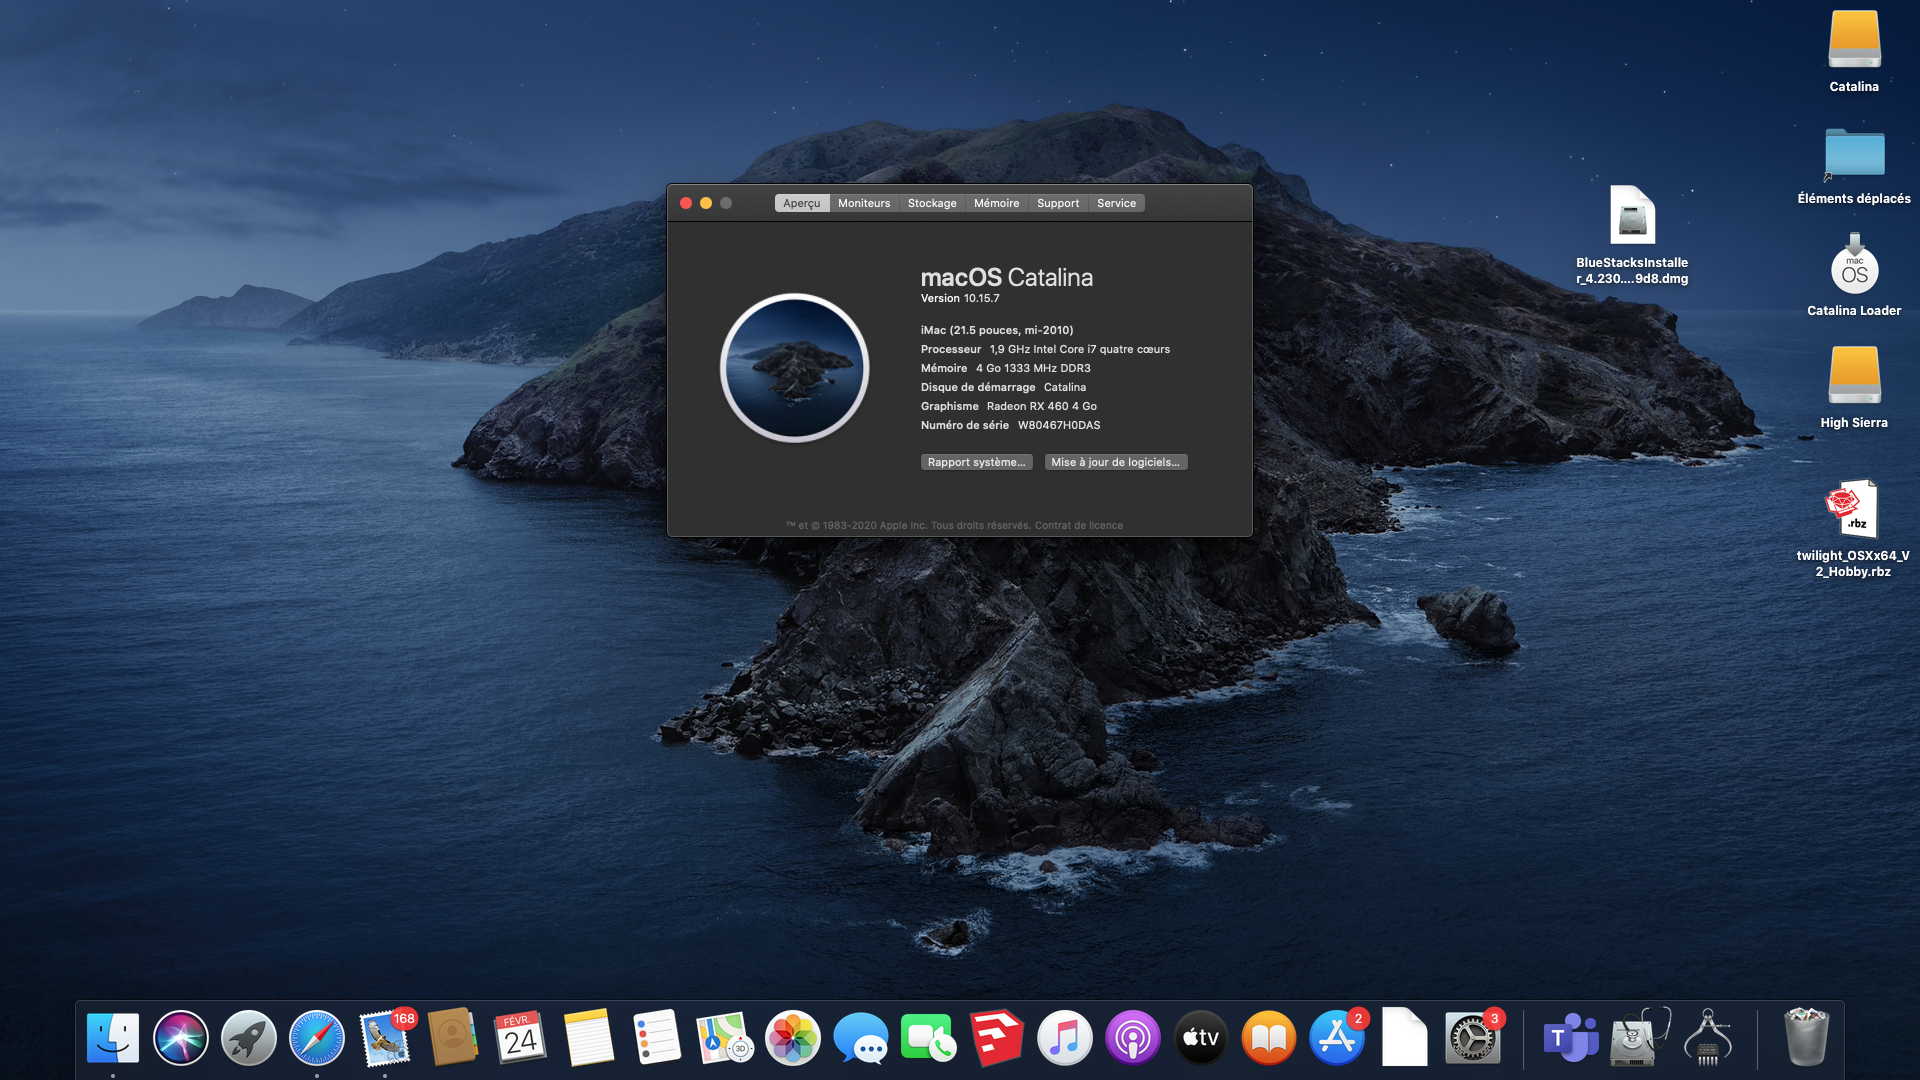Click Mise à jour de logiciels button

(1115, 462)
